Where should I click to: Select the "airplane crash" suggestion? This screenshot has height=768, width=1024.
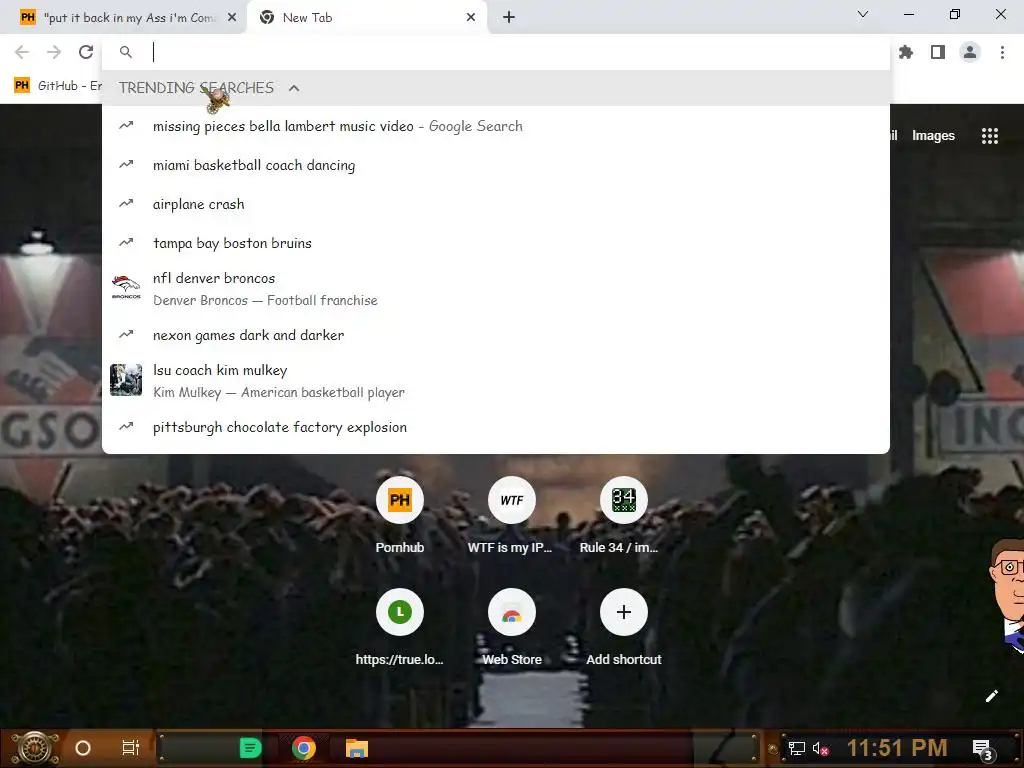coord(496,204)
